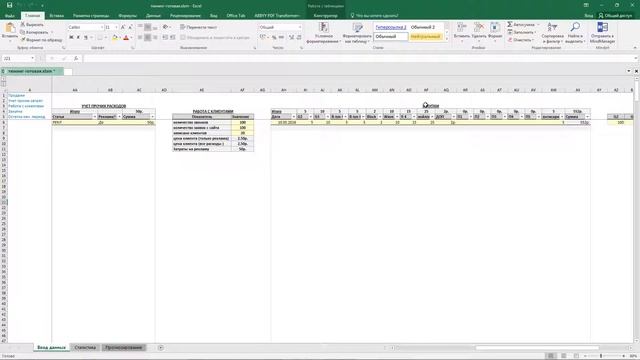
Task: Toggle center horizontal alignment
Action: coord(148,38)
